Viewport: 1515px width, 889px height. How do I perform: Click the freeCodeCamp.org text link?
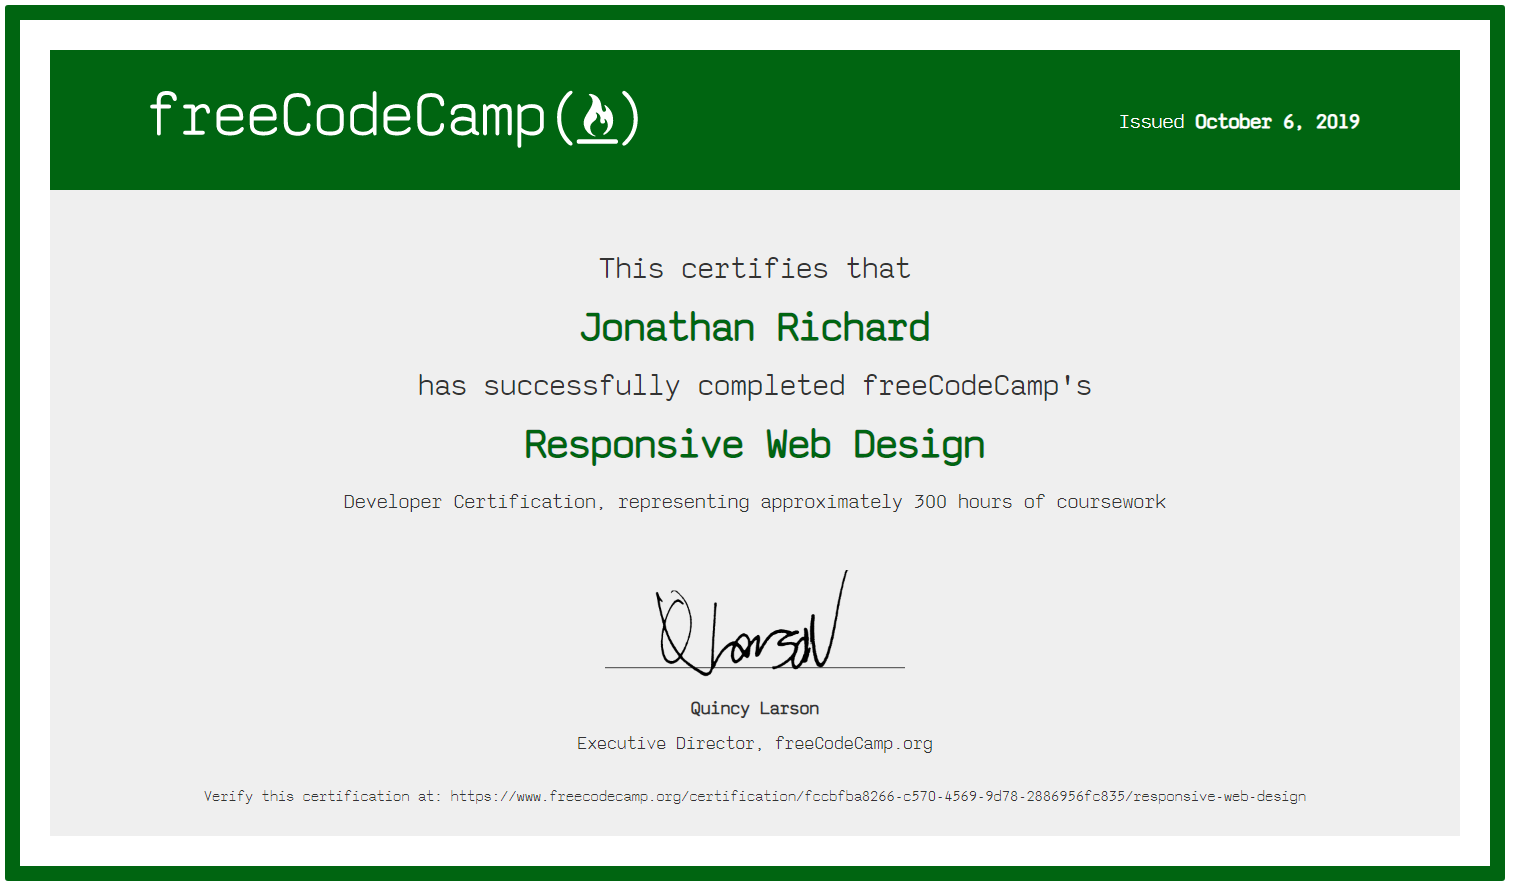[x=853, y=743]
